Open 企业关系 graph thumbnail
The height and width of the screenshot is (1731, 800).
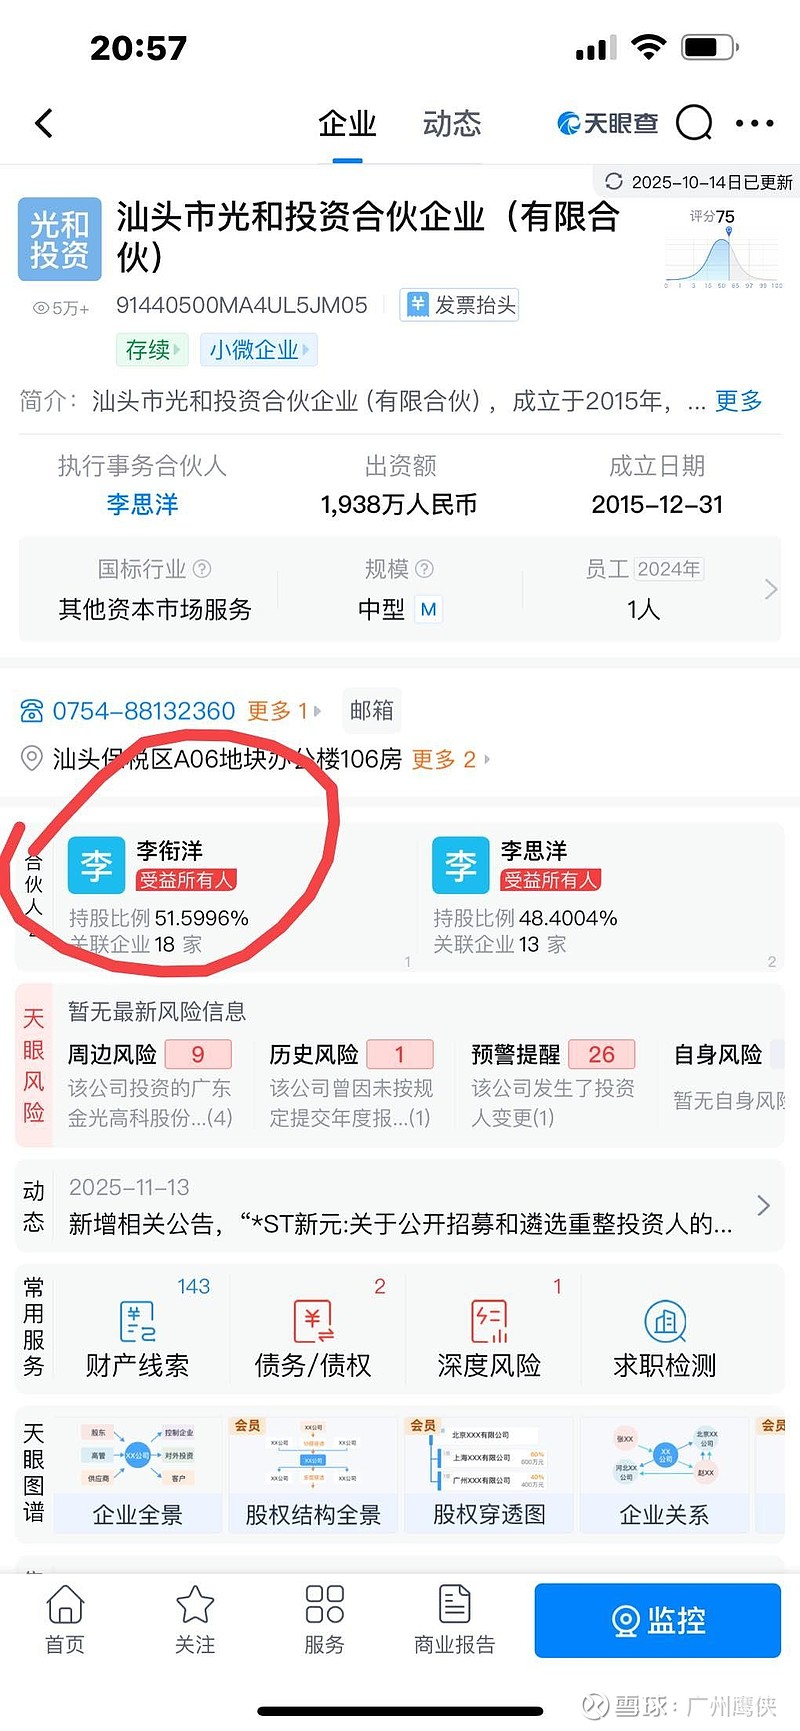click(x=664, y=1474)
